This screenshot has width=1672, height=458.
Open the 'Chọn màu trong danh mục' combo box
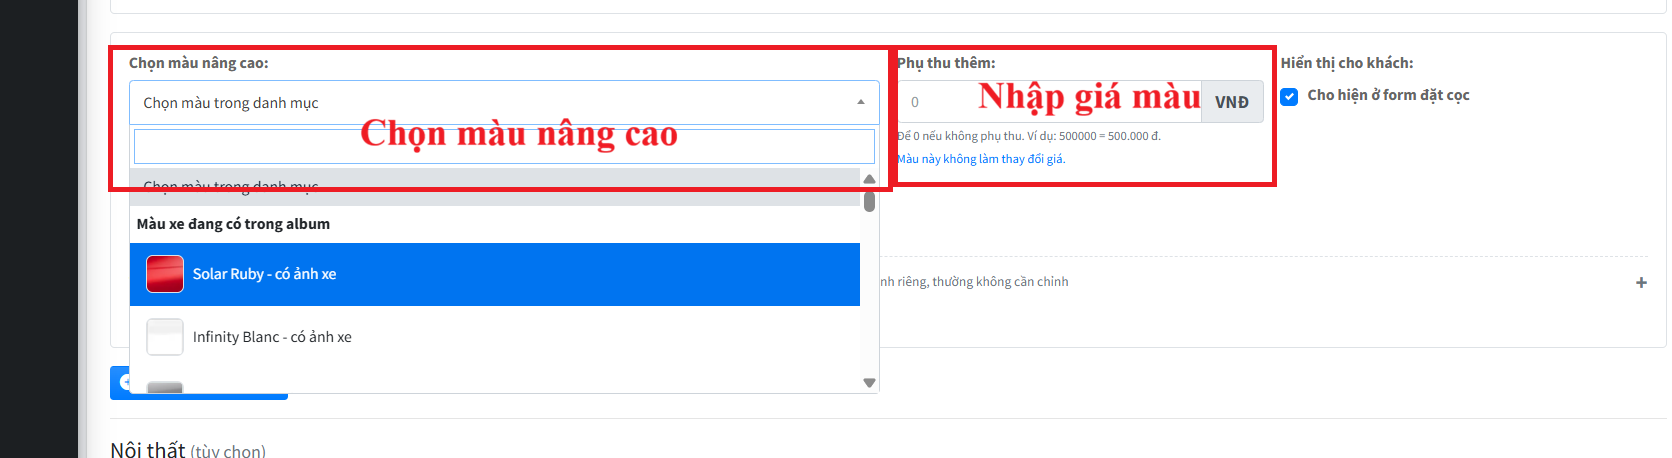504,102
